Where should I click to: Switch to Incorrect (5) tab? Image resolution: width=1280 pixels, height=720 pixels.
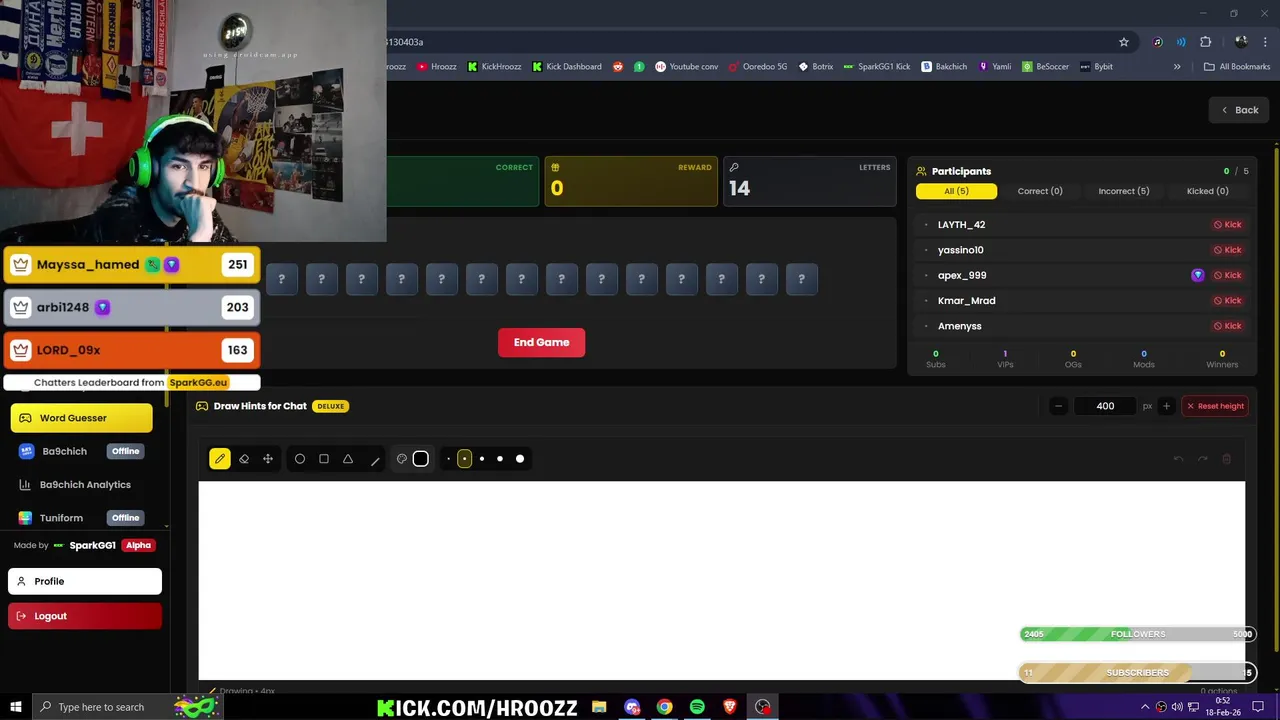[x=1123, y=191]
